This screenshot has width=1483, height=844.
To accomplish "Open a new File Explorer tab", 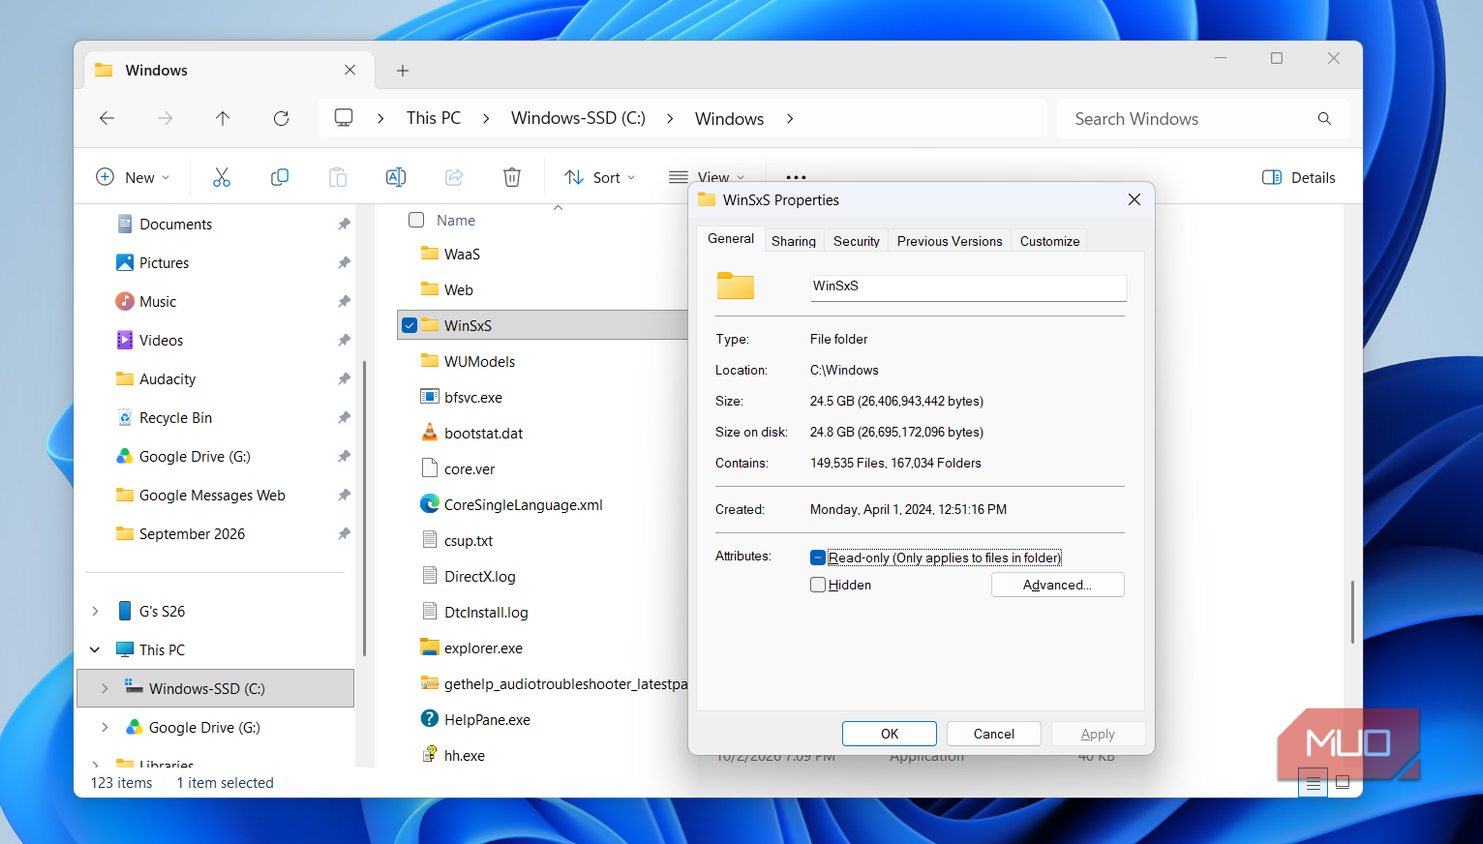I will [x=402, y=70].
